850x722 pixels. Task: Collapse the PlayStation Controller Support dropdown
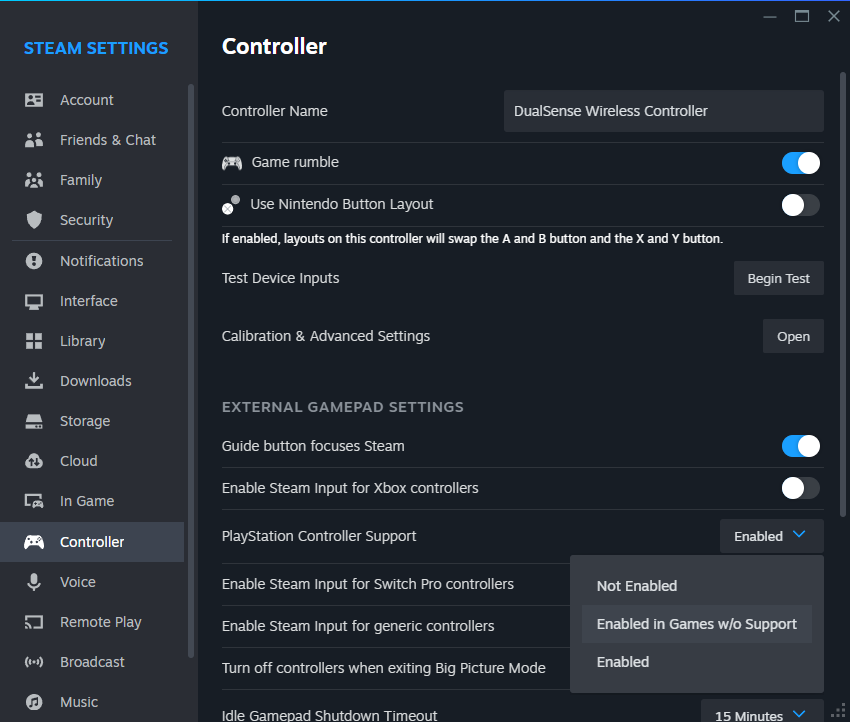(771, 536)
